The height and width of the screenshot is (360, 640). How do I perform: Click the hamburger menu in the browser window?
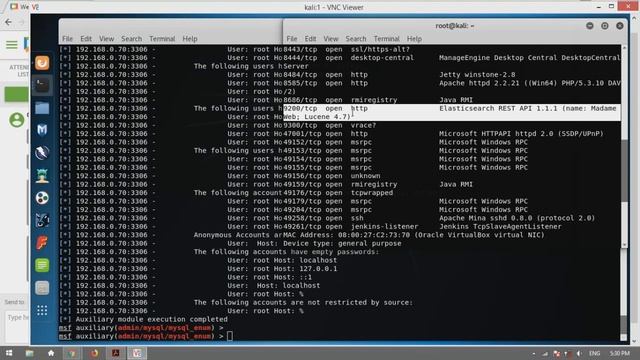point(11,44)
